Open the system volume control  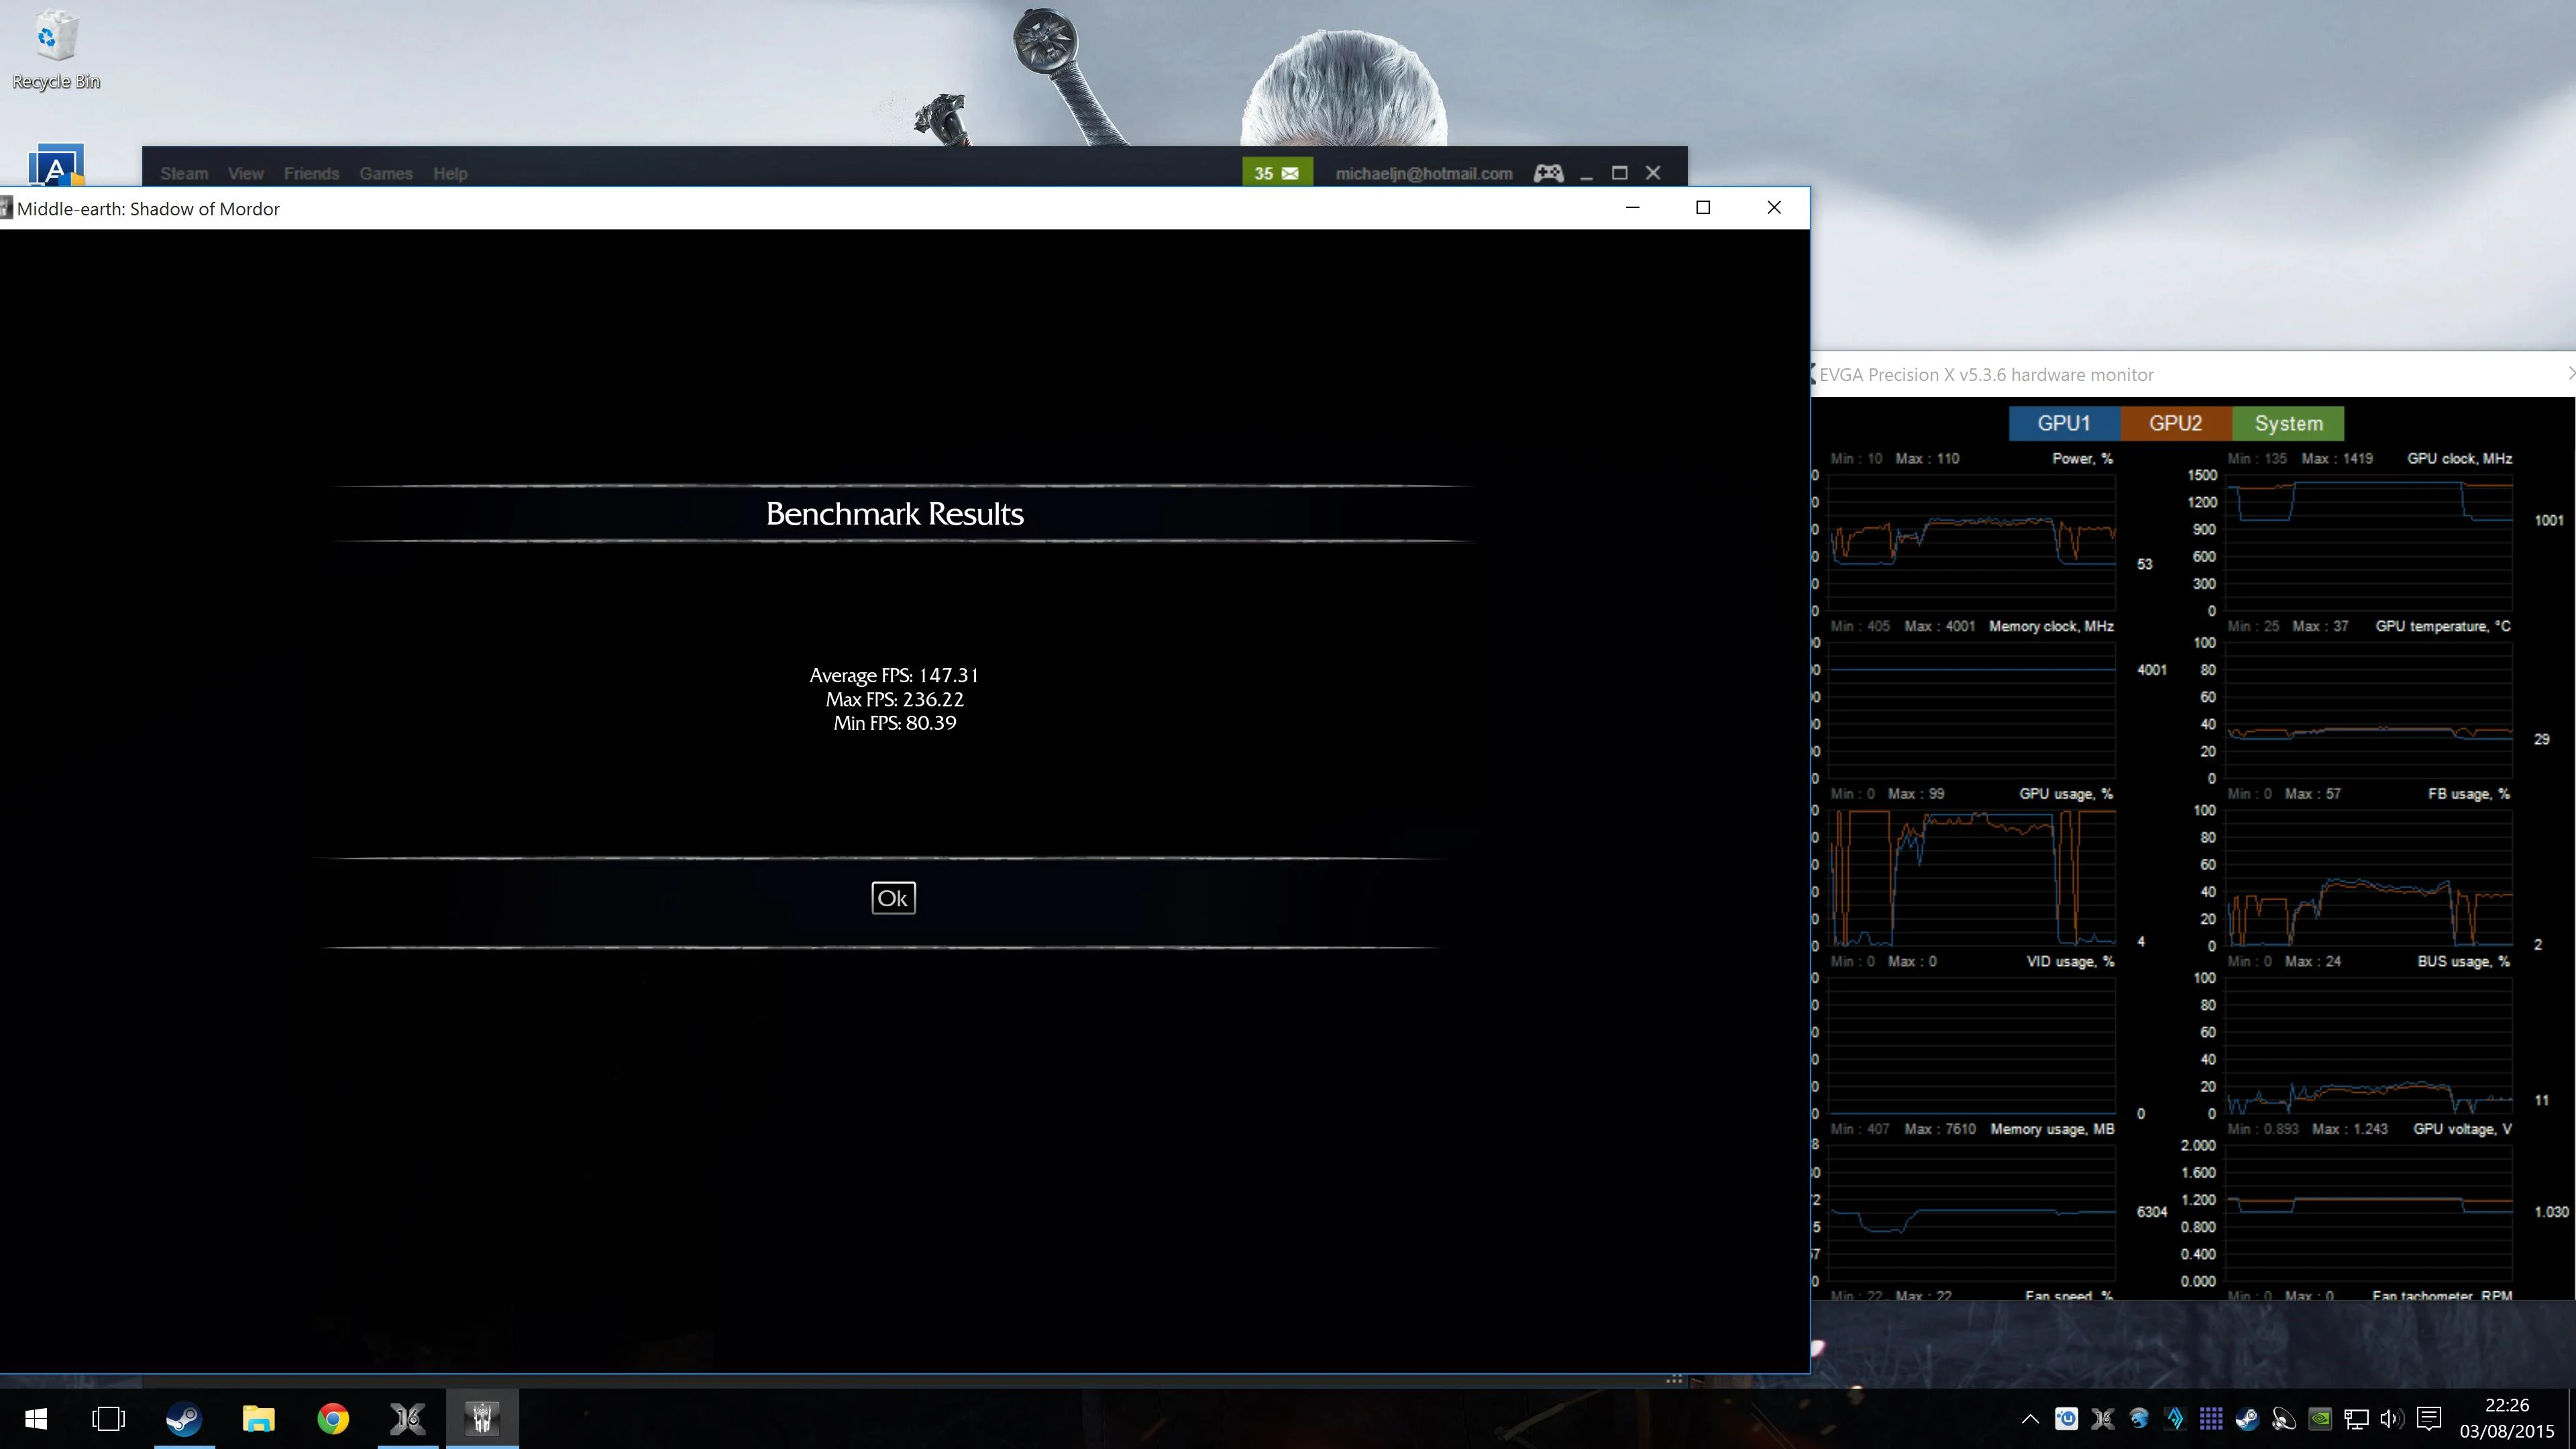[x=2392, y=1418]
